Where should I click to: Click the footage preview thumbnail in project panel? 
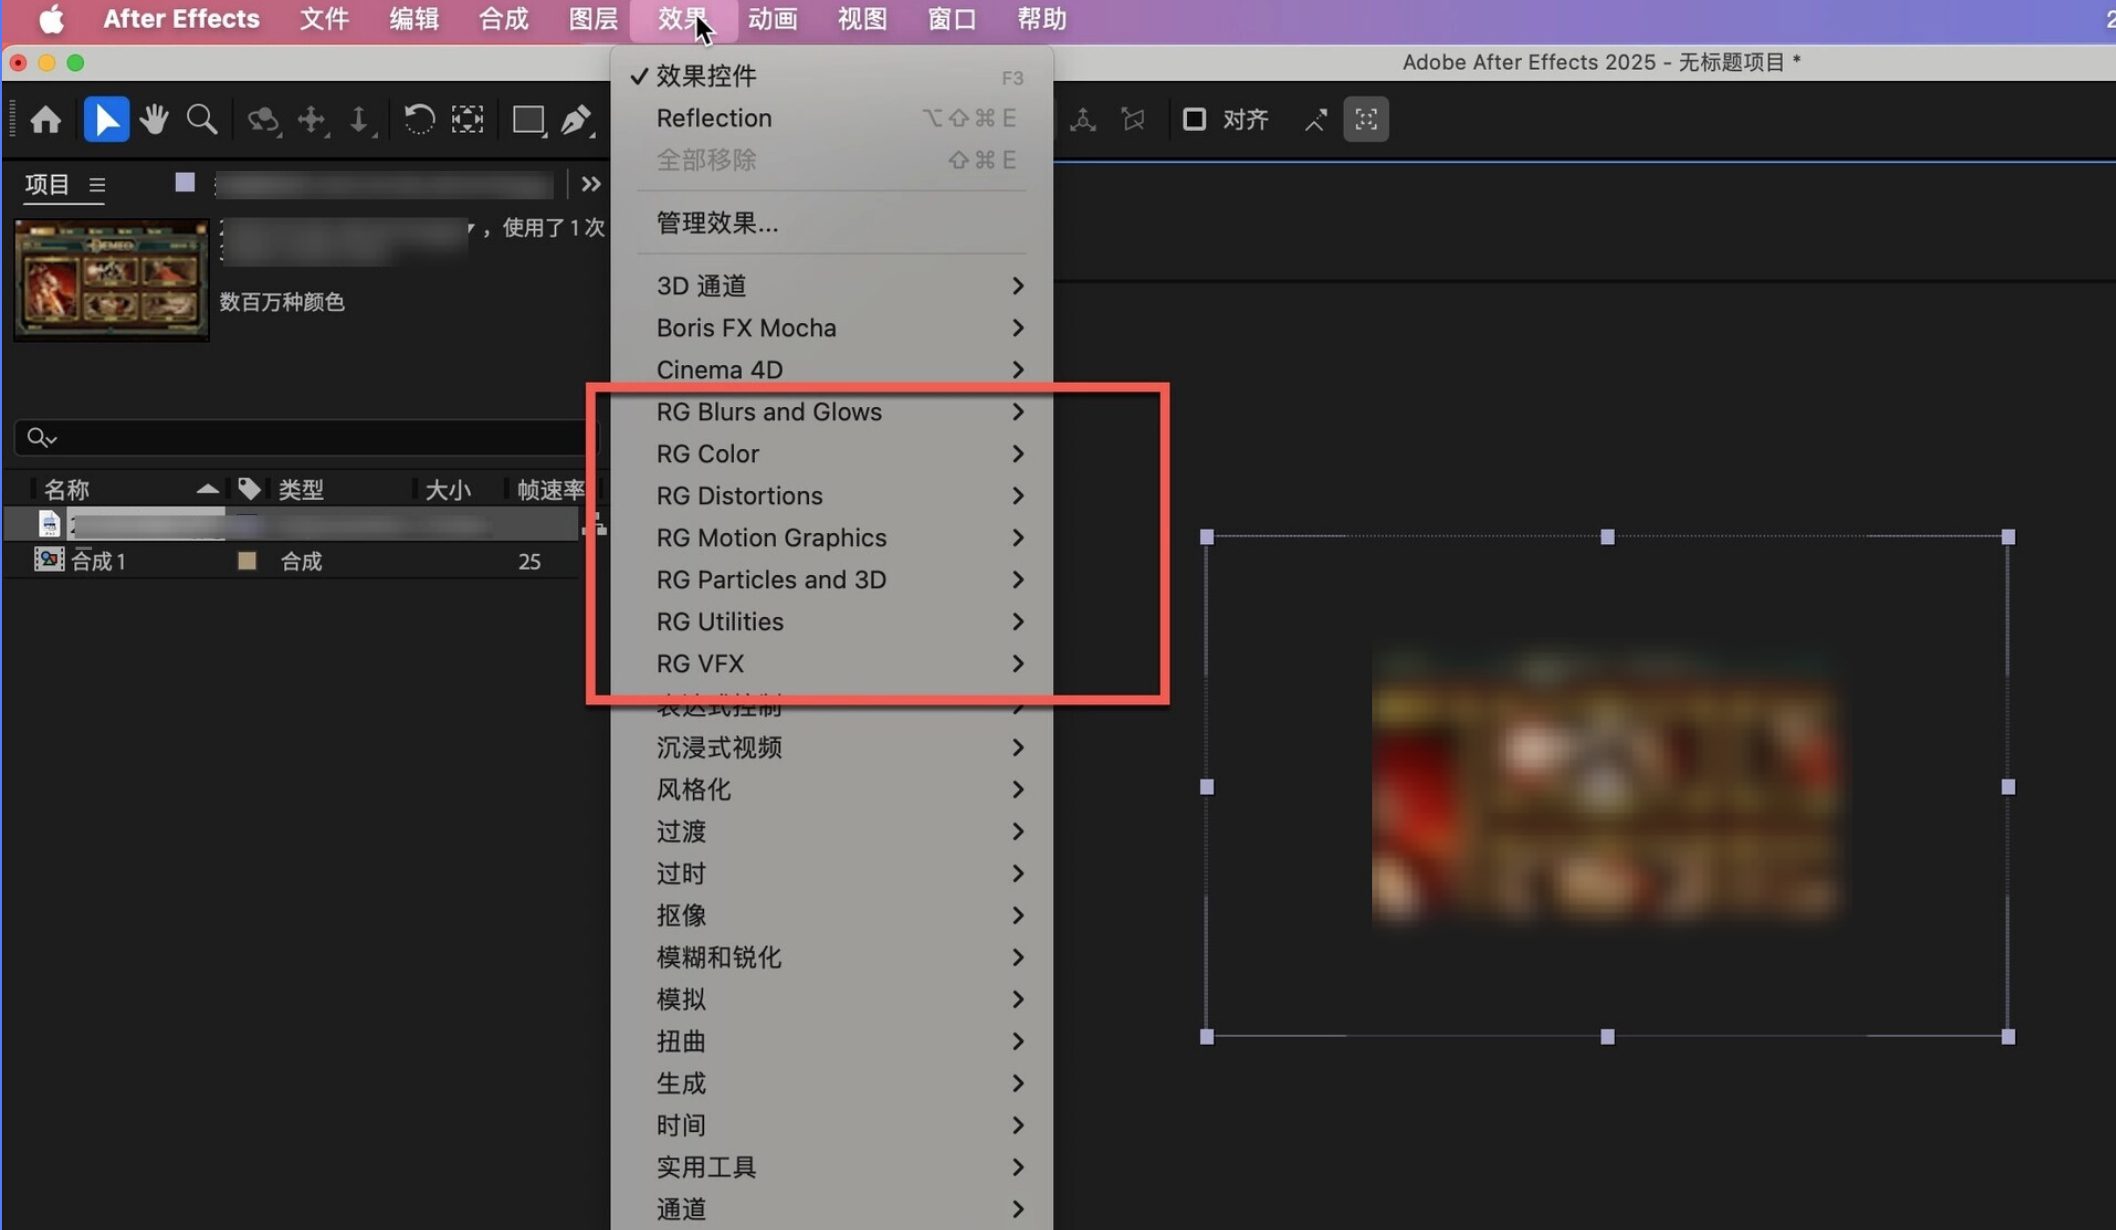[112, 280]
